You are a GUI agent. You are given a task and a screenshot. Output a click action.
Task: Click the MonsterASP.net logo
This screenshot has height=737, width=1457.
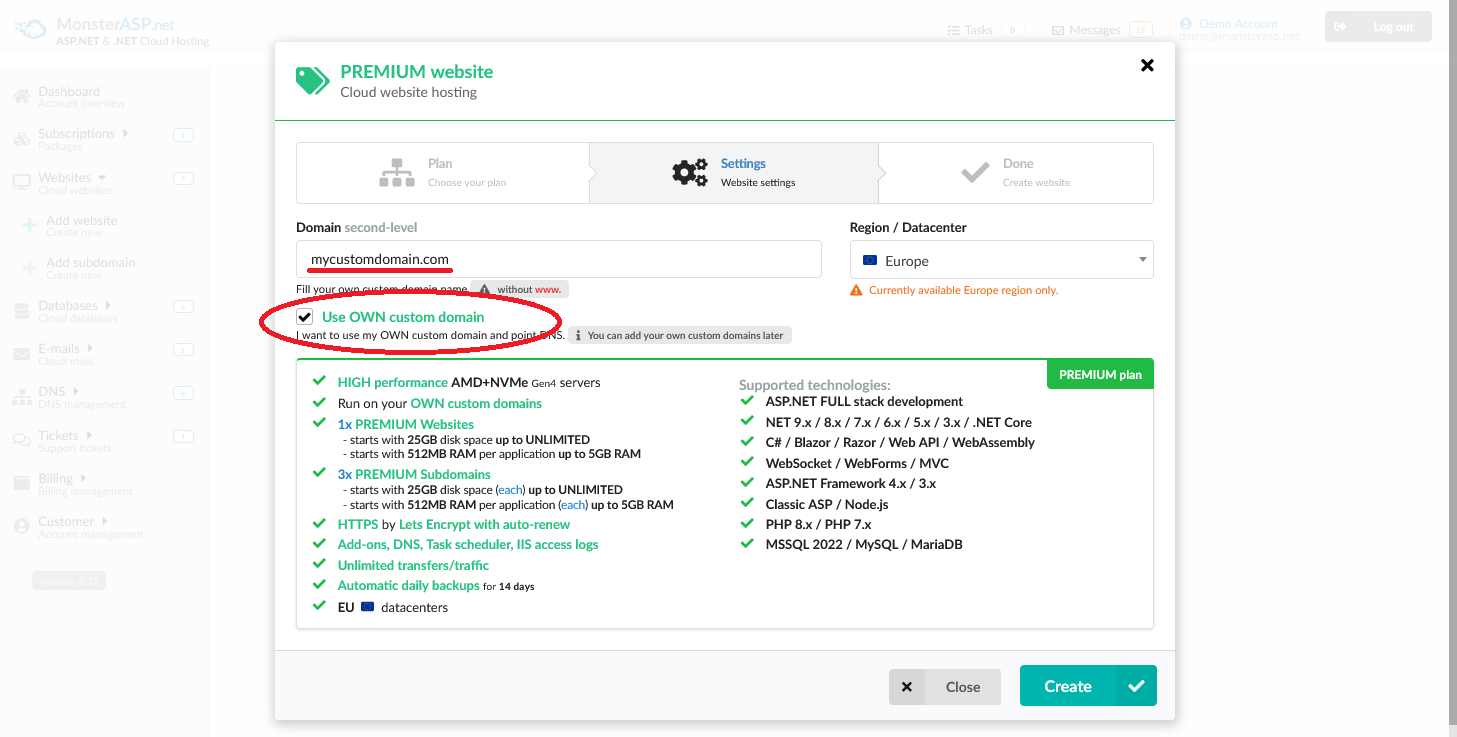pyautogui.click(x=112, y=30)
